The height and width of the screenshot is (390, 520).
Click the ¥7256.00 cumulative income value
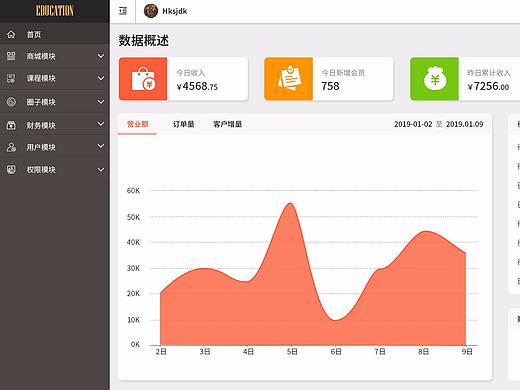coord(488,86)
